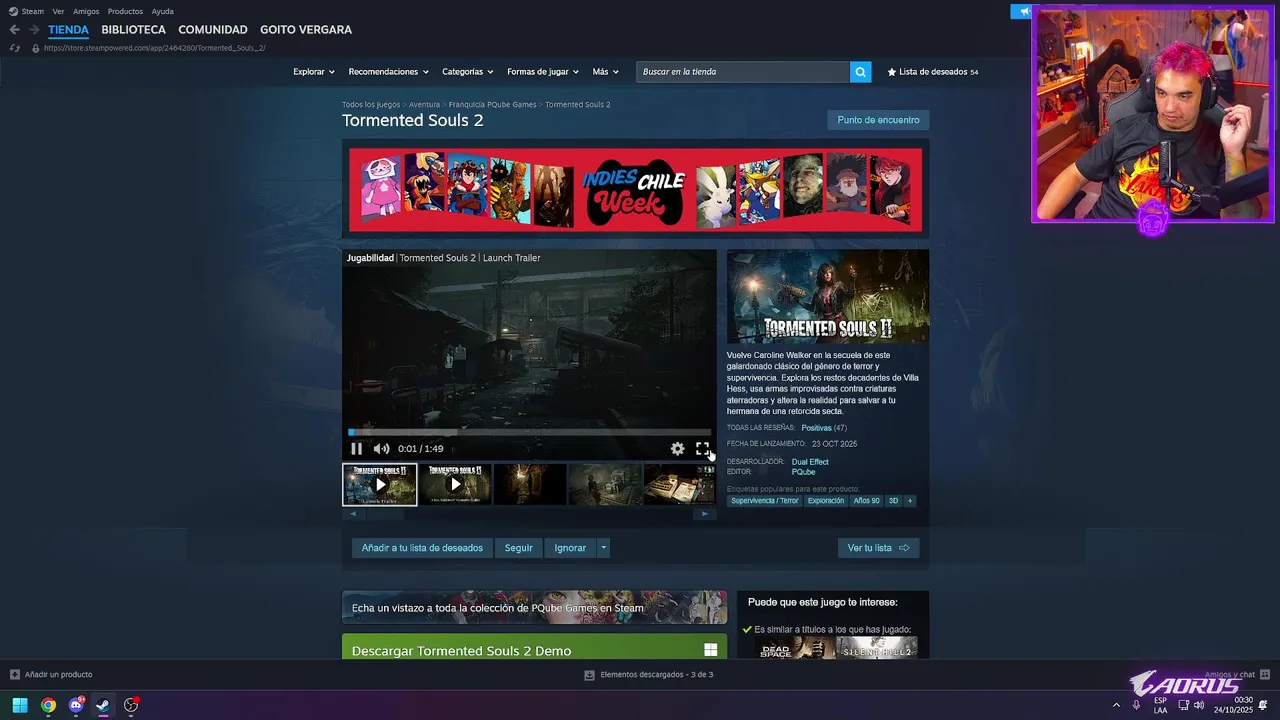This screenshot has width=1280, height=720.
Task: Open the Ayuda menu
Action: pyautogui.click(x=162, y=11)
